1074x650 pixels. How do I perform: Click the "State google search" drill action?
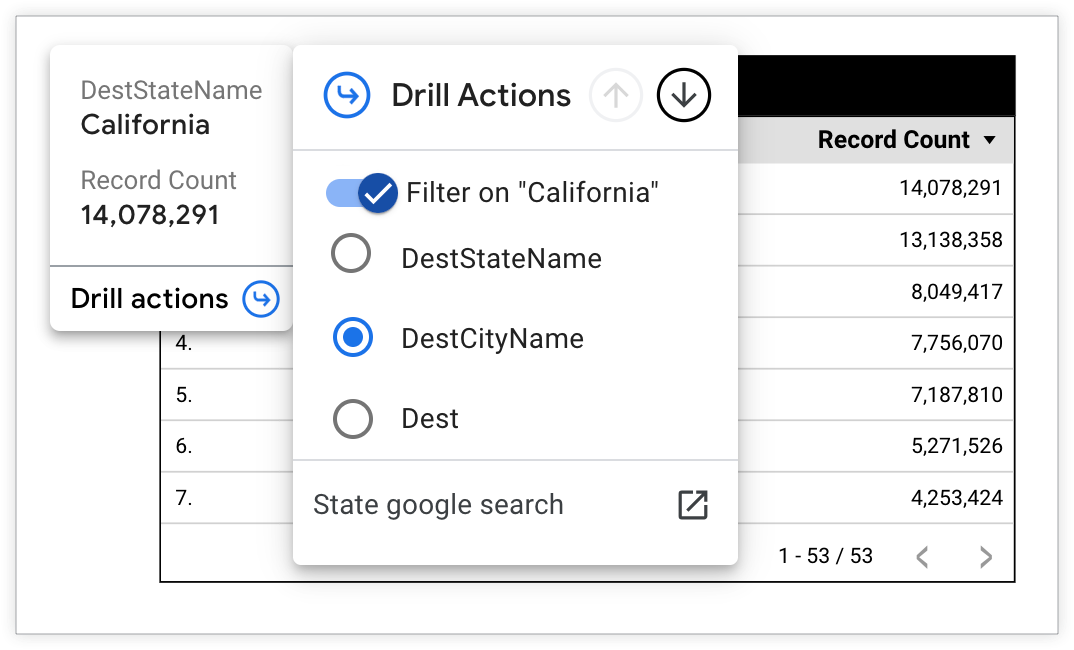click(438, 505)
